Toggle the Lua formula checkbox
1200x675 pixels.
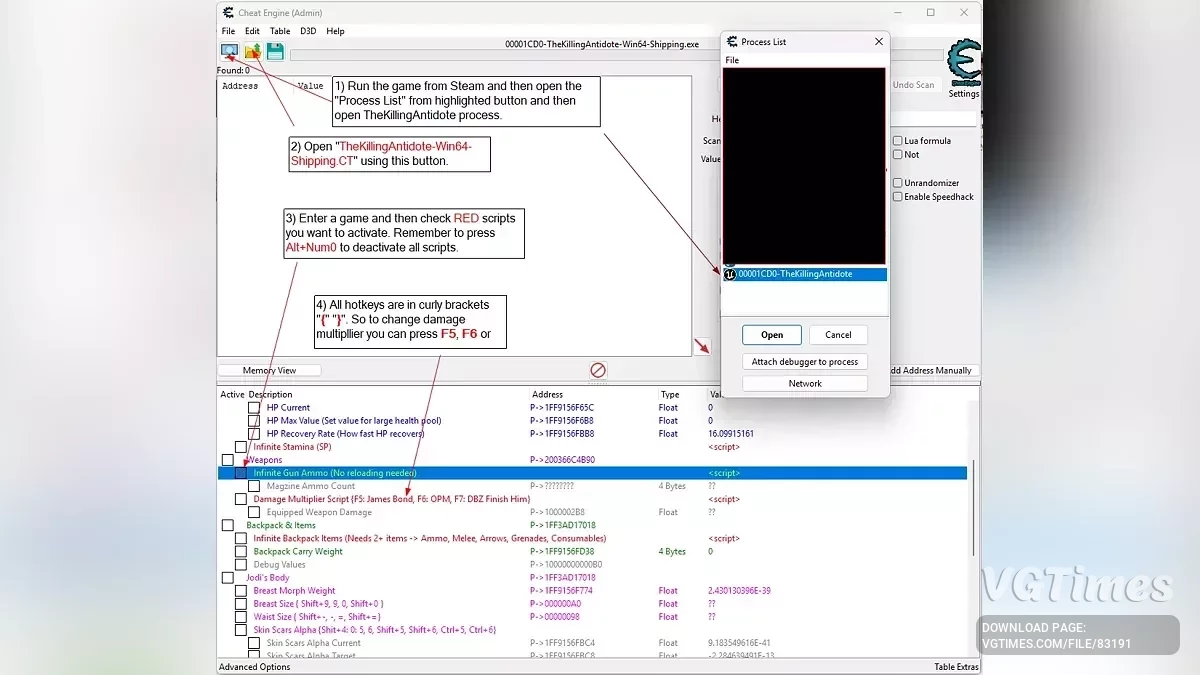897,141
